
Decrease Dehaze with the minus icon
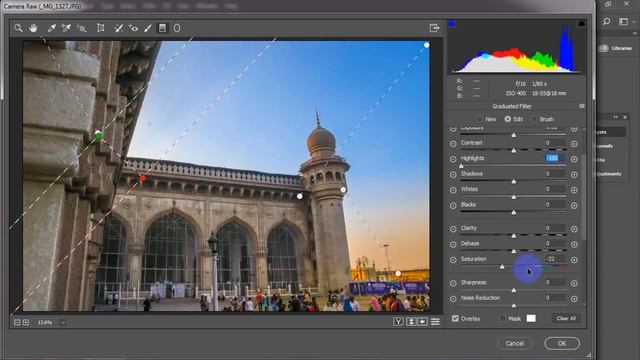coord(453,244)
